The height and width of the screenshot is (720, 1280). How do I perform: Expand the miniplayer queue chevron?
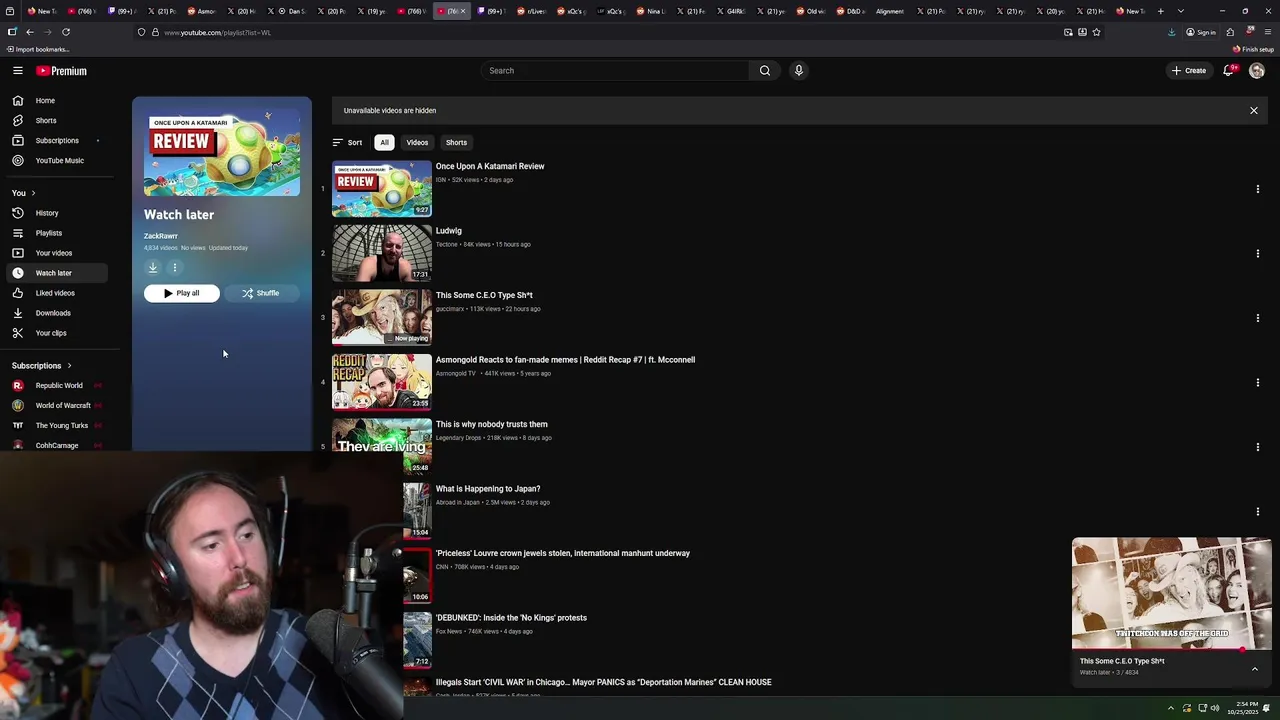click(1255, 668)
